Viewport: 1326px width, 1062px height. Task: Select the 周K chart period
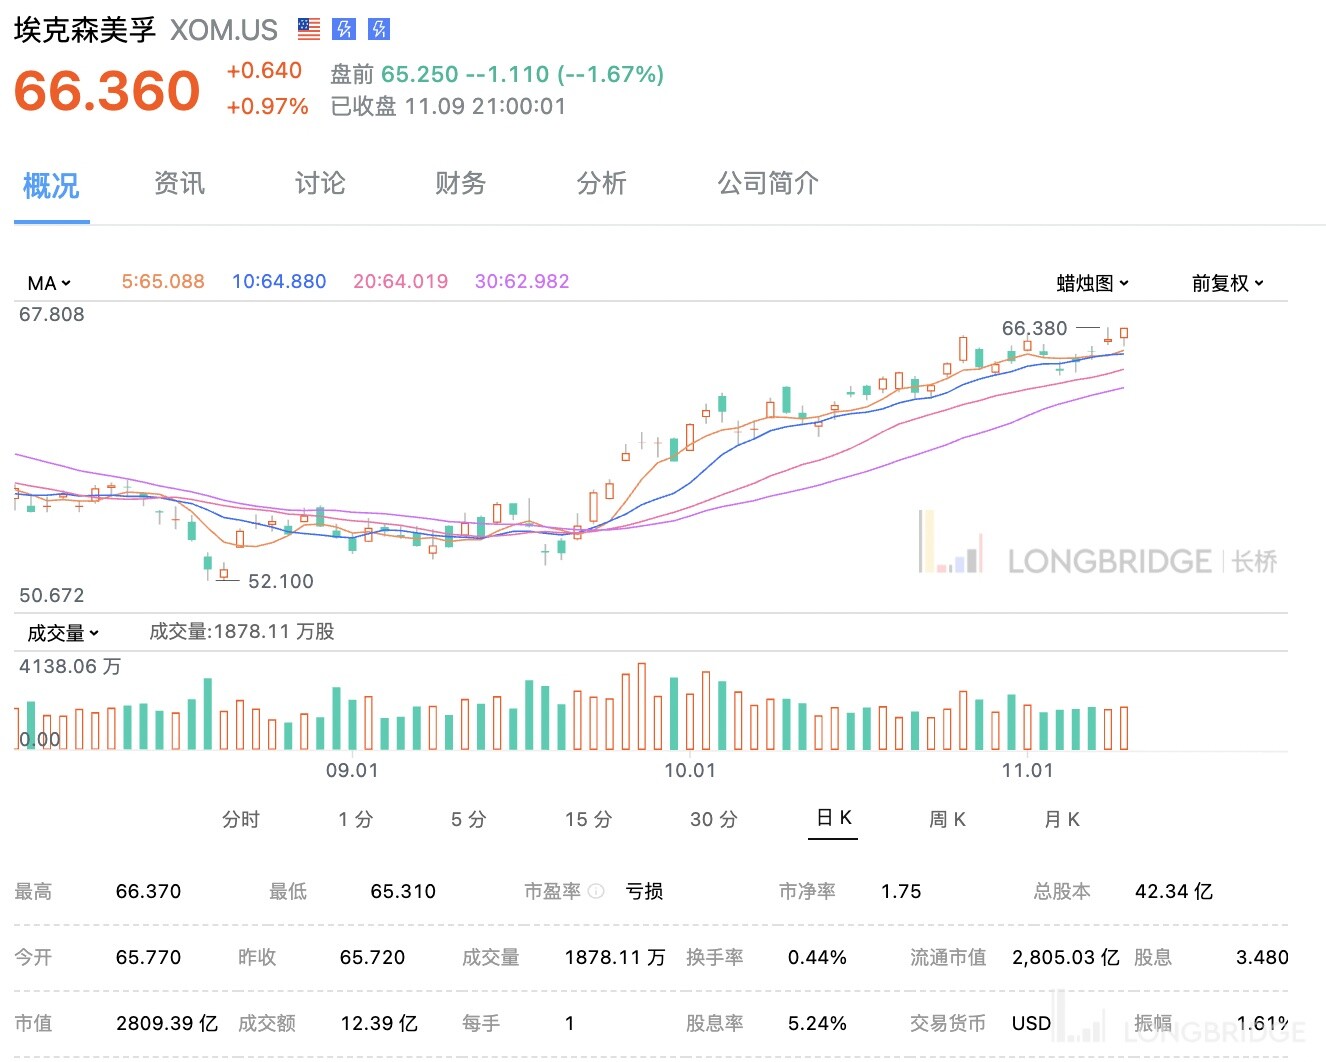coord(947,819)
